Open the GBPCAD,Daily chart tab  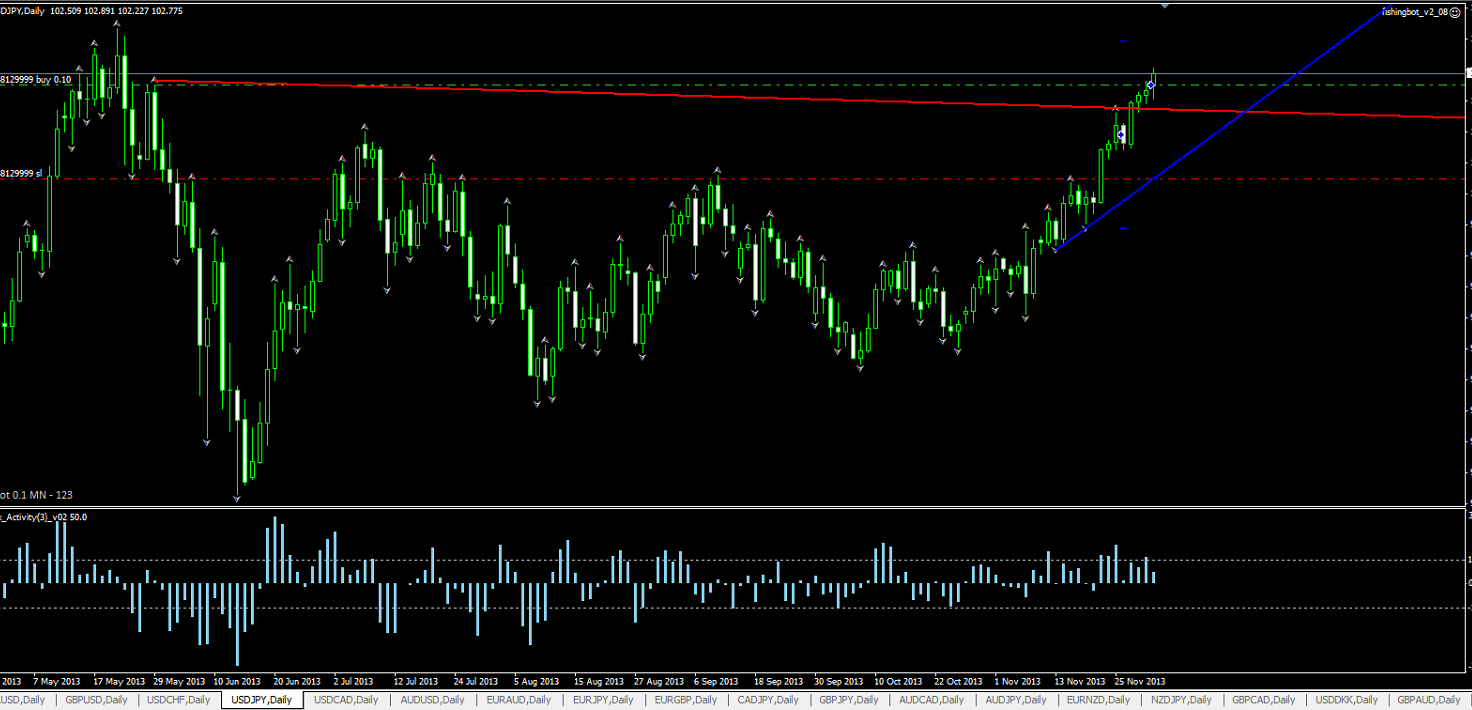pos(1264,700)
